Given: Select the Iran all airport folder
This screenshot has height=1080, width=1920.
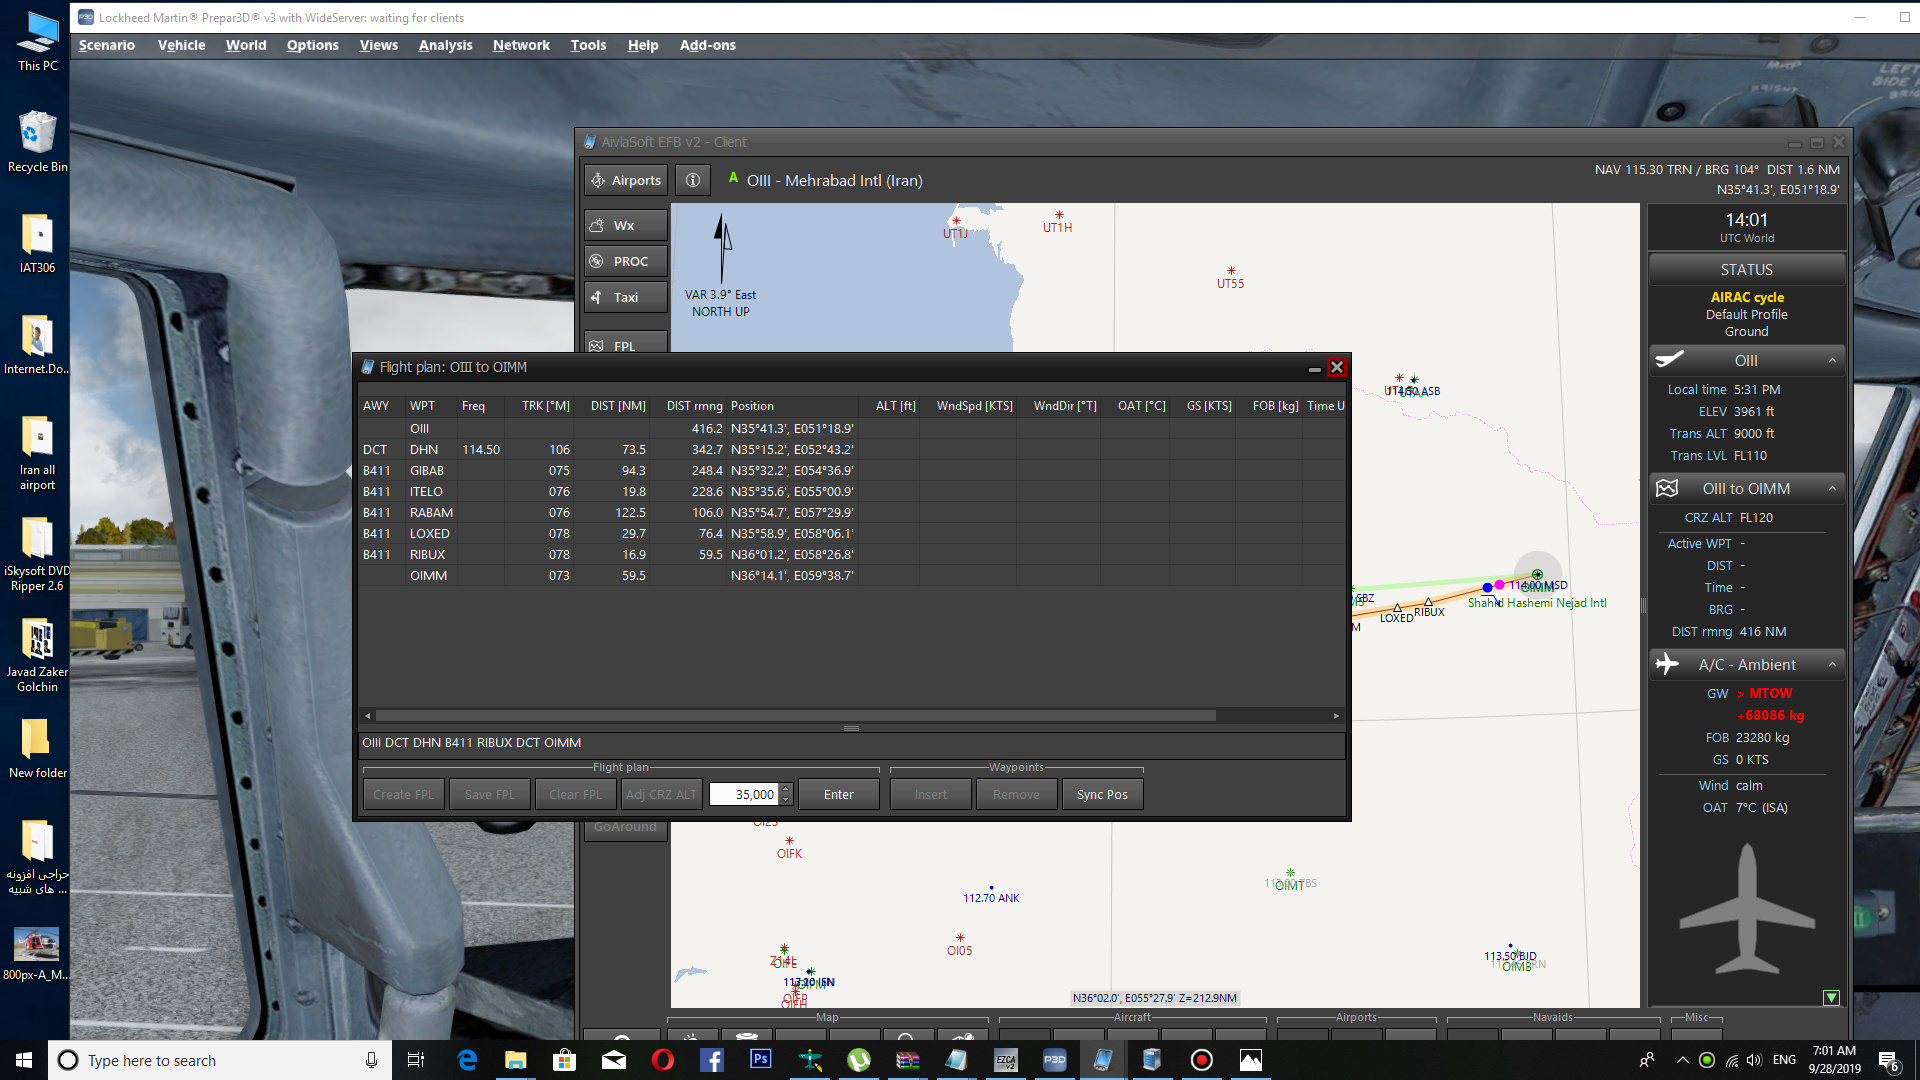Looking at the screenshot, I should point(38,453).
